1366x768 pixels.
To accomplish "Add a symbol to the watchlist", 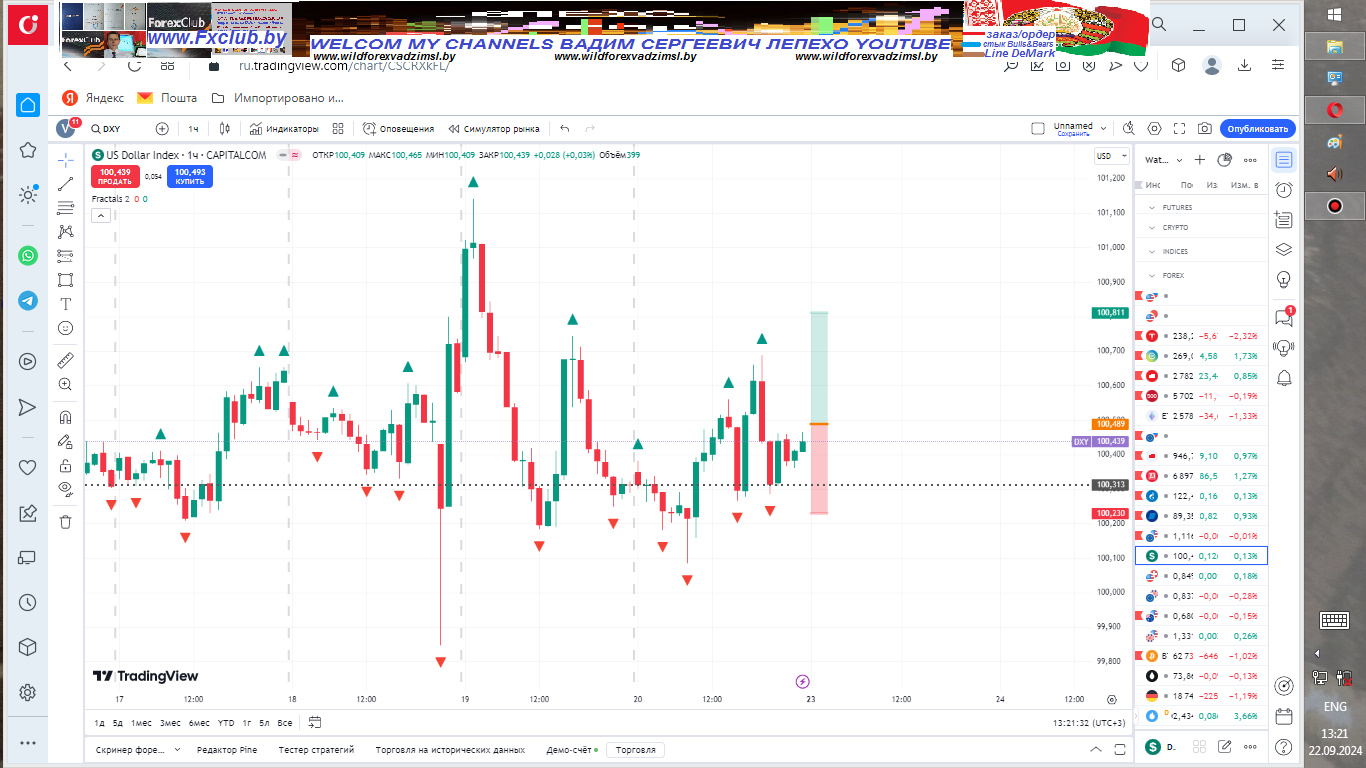I will click(x=1200, y=160).
